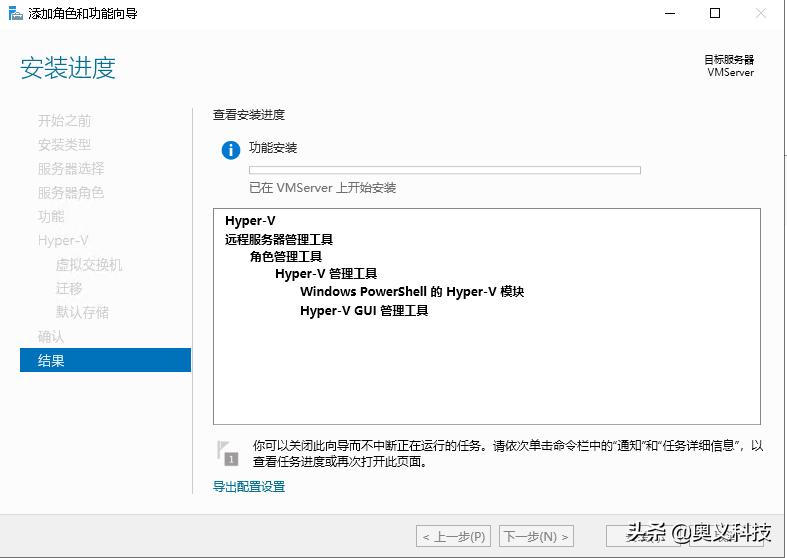Click the Hyper-V 管理工具 entry

(326, 273)
